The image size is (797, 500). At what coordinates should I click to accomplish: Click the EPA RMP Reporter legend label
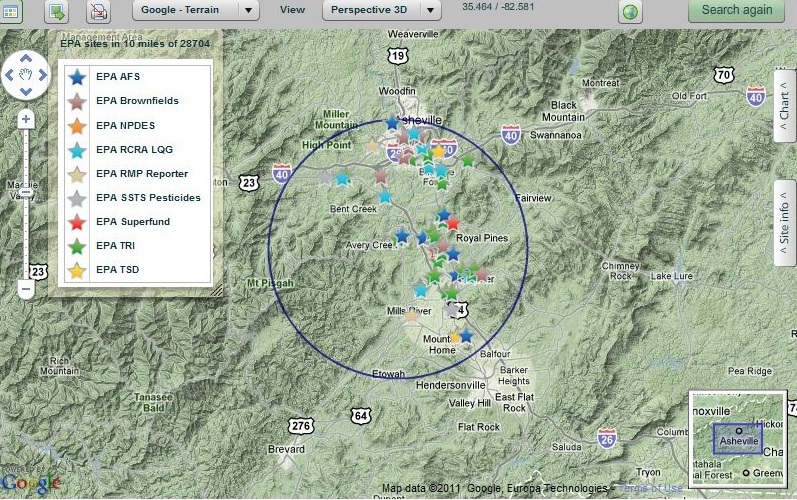[x=142, y=173]
